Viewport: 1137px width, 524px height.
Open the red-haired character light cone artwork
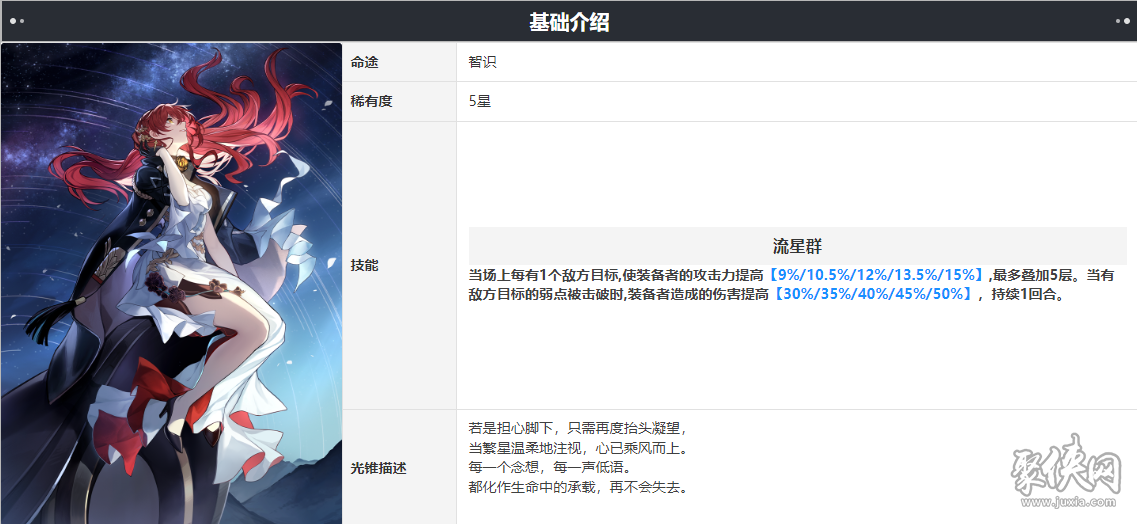click(172, 283)
